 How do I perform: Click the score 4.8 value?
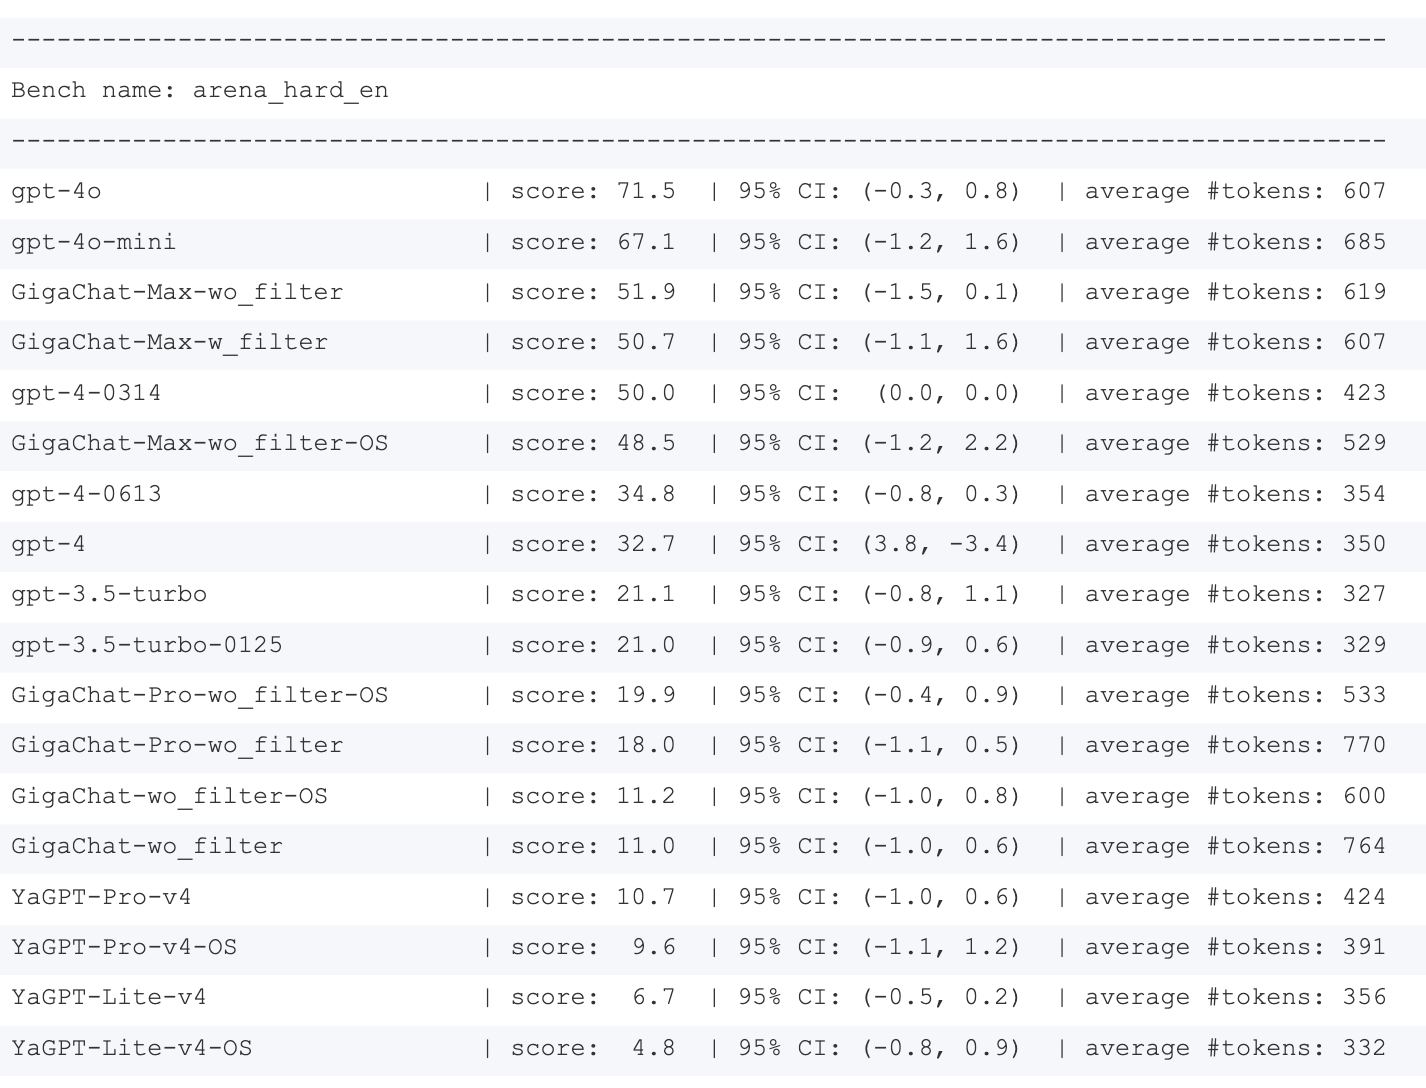coord(654,1048)
